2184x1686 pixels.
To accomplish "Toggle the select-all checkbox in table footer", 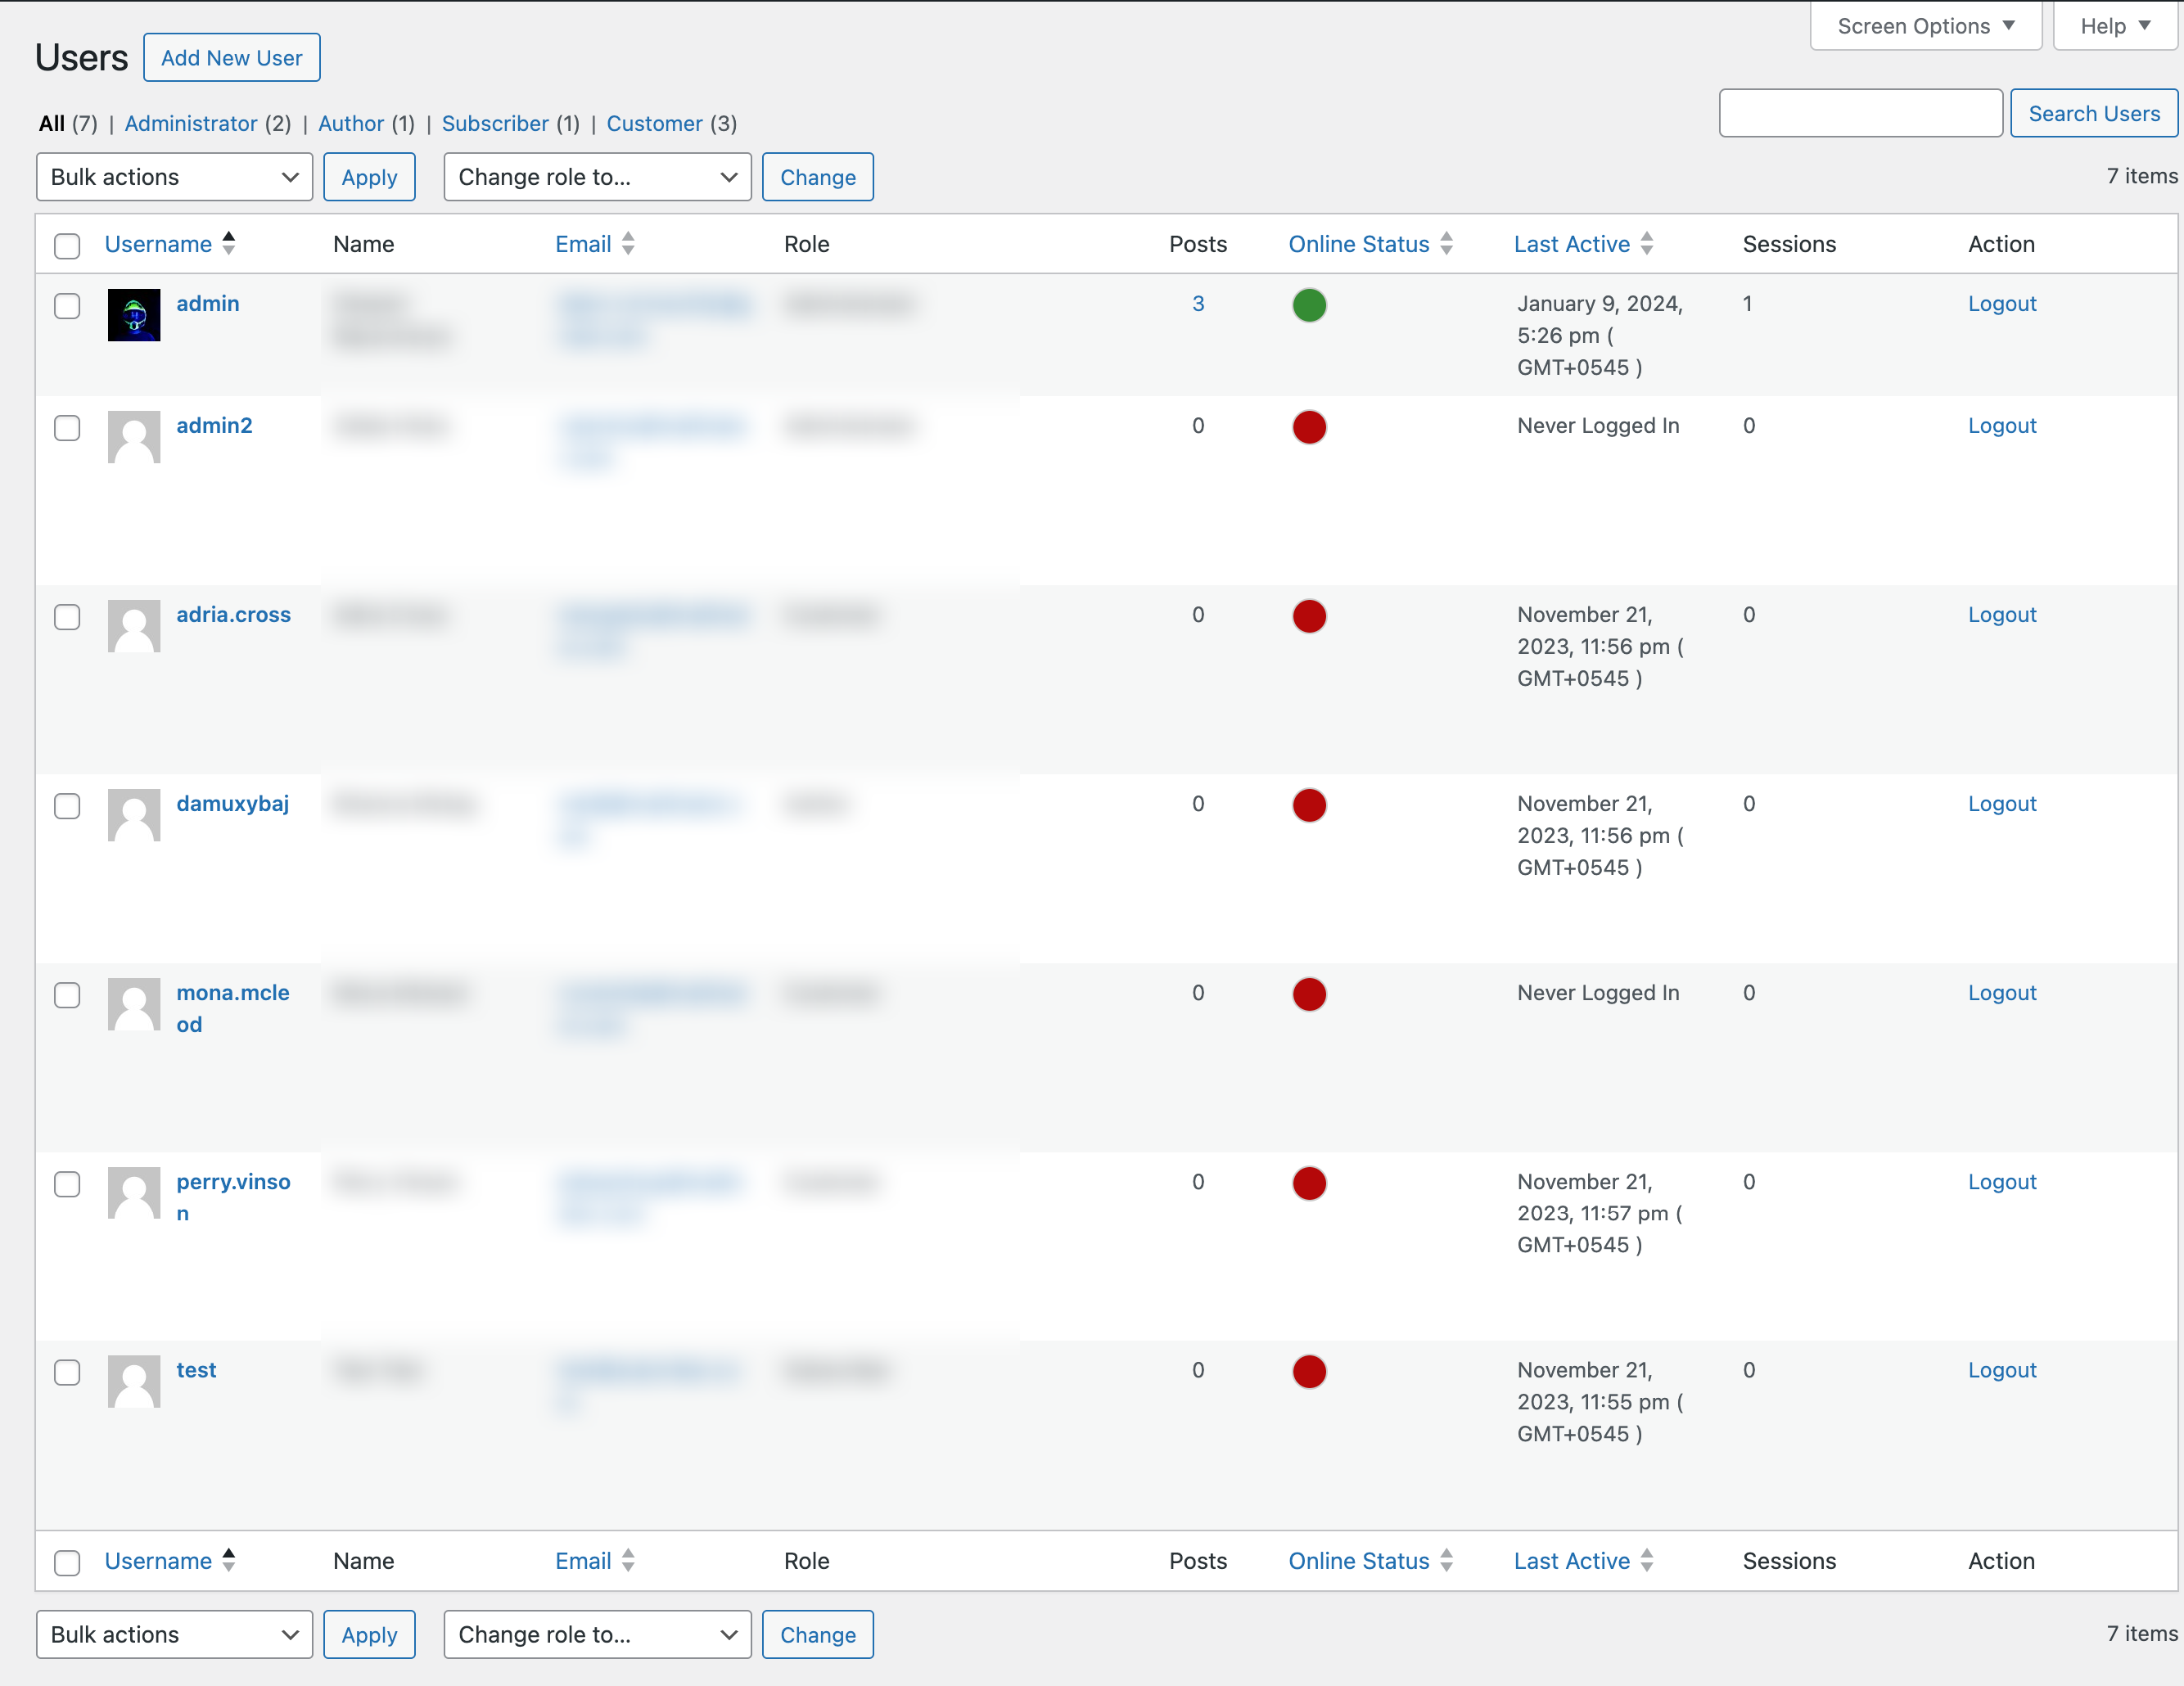I will tap(67, 1563).
